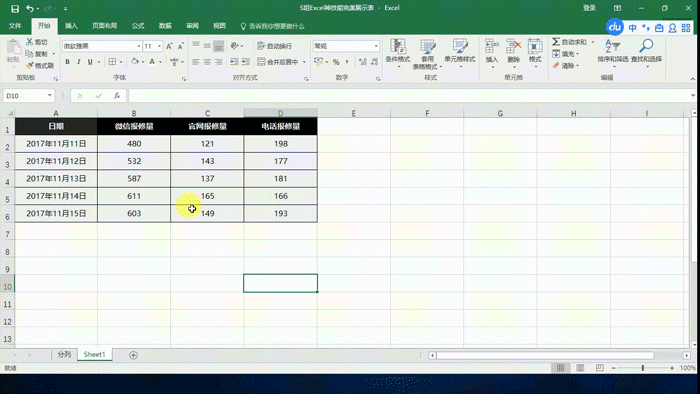This screenshot has width=700, height=394.
Task: Click the Decrease Decimal icon
Action: tap(375, 62)
